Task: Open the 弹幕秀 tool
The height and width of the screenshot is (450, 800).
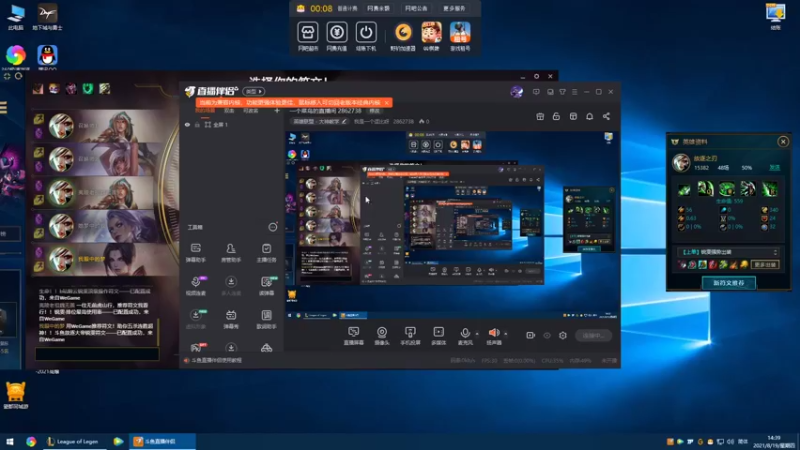Action: tap(231, 319)
